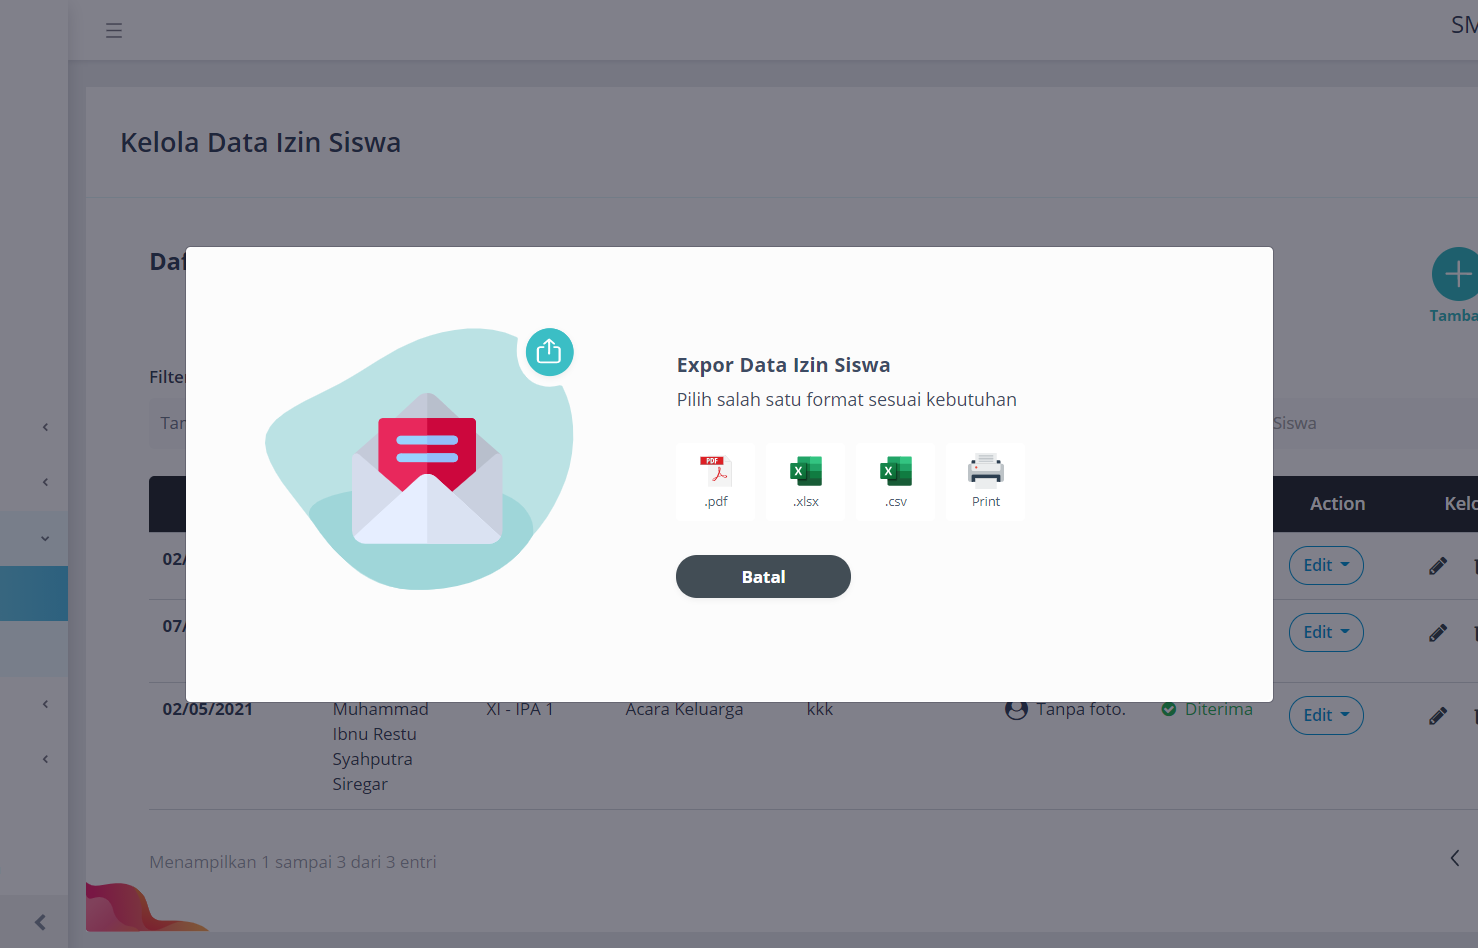Viewport: 1478px width, 948px height.
Task: Click the plus Tambah button
Action: [x=1456, y=275]
